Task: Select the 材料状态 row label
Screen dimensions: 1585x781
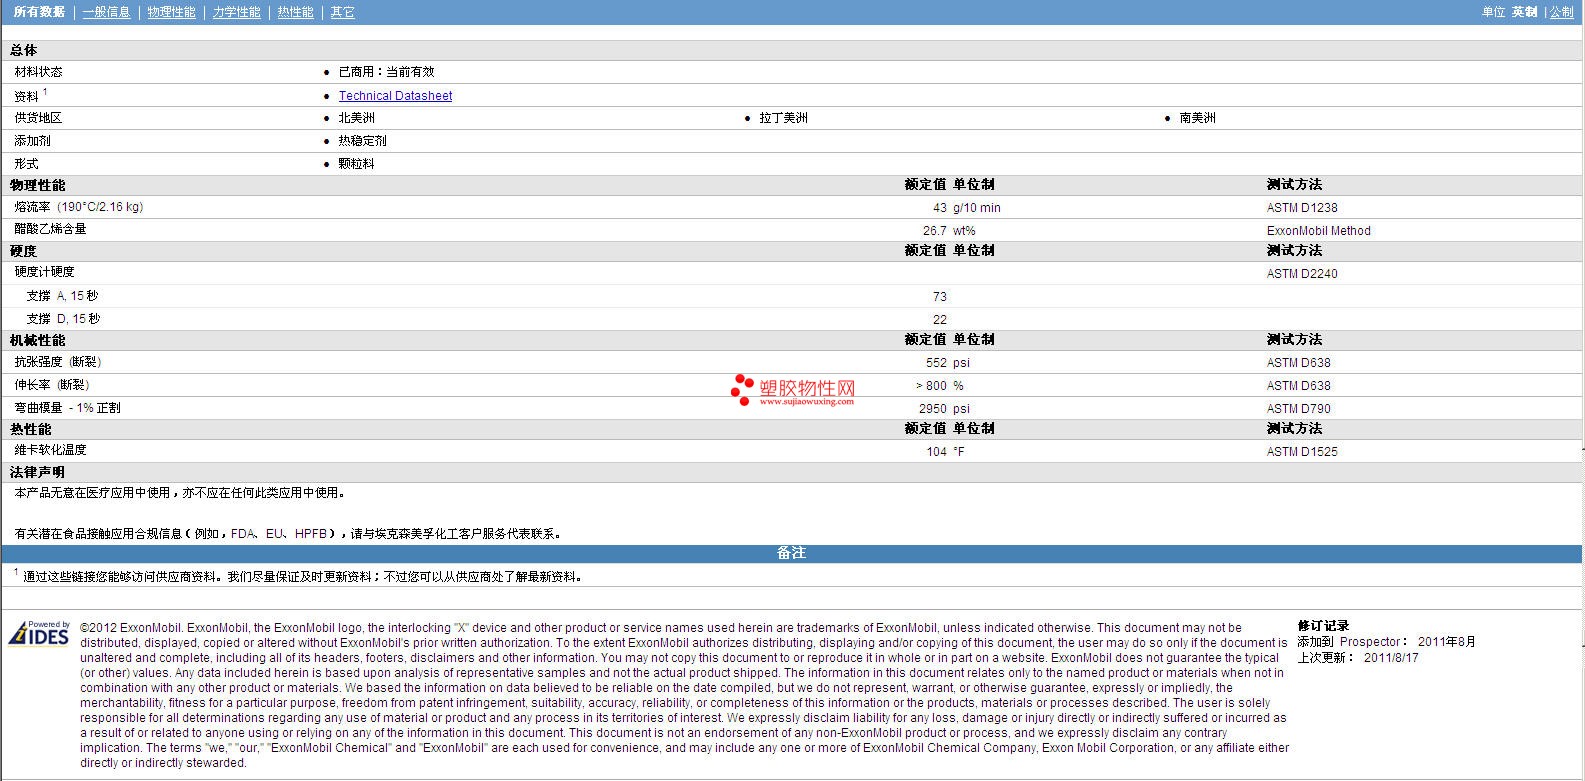Action: click(x=38, y=72)
